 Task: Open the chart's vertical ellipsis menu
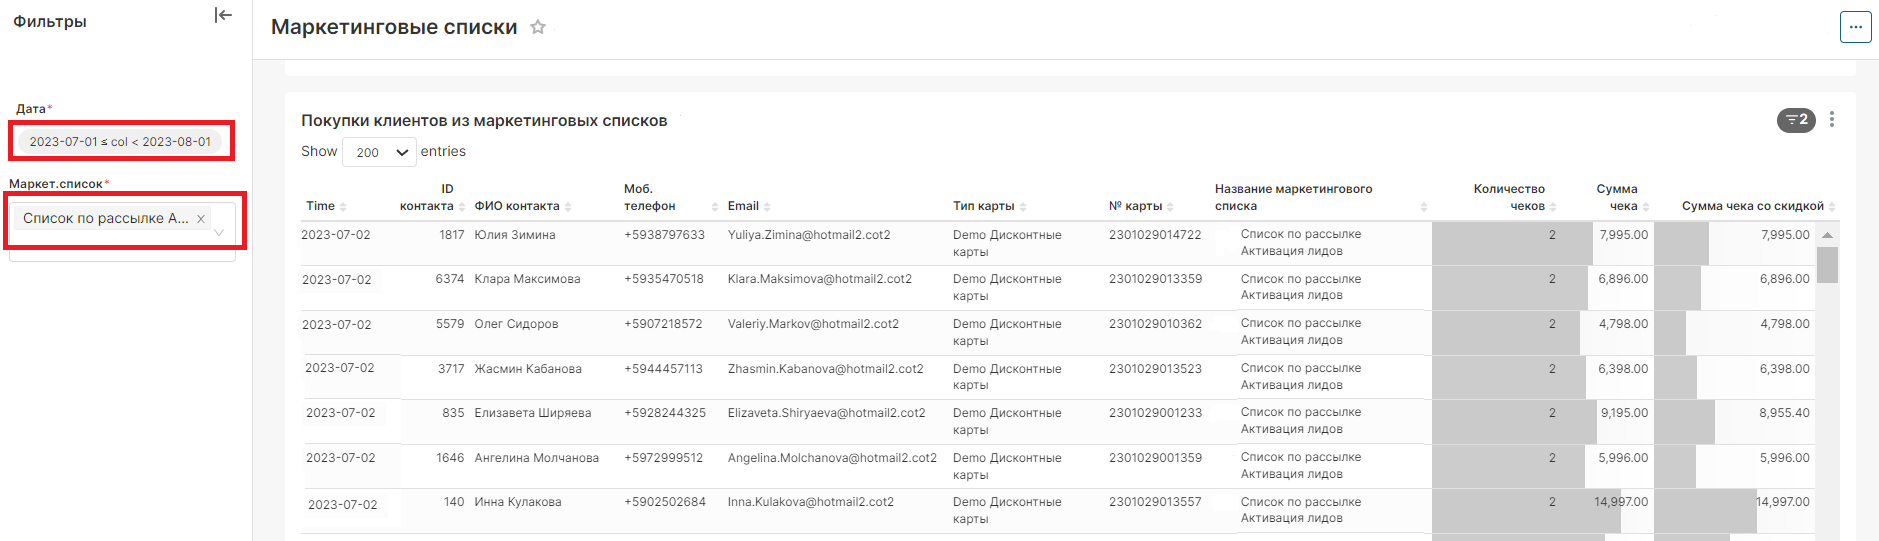(1832, 120)
